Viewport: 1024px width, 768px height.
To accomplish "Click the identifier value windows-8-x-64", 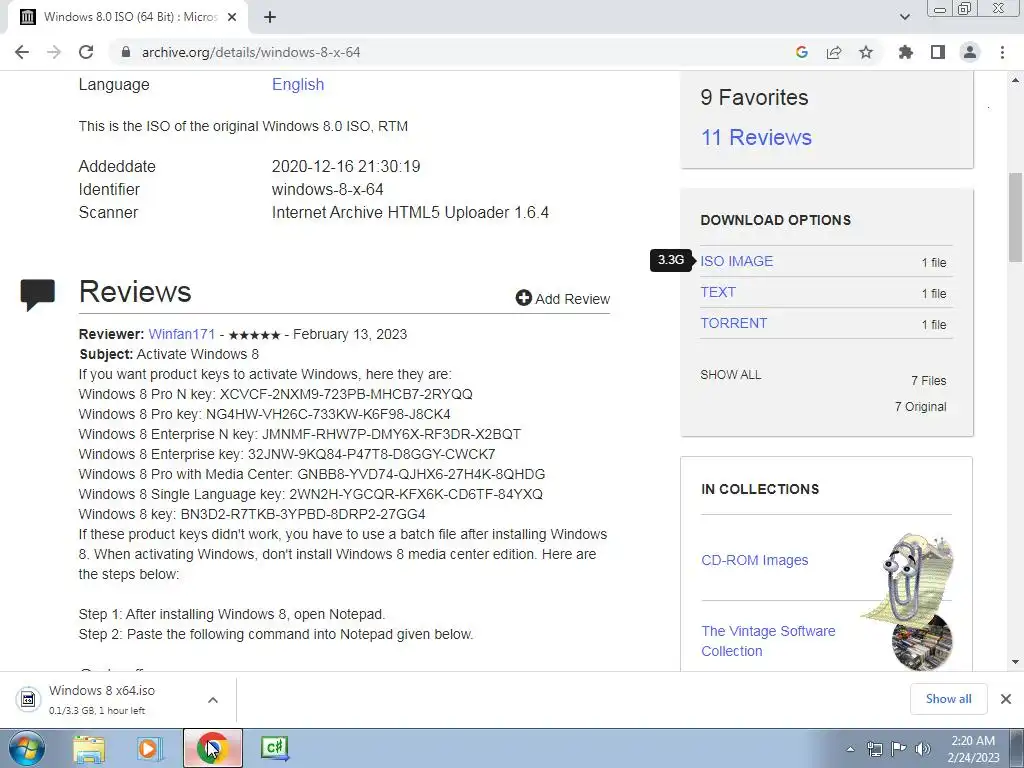I will click(x=327, y=189).
